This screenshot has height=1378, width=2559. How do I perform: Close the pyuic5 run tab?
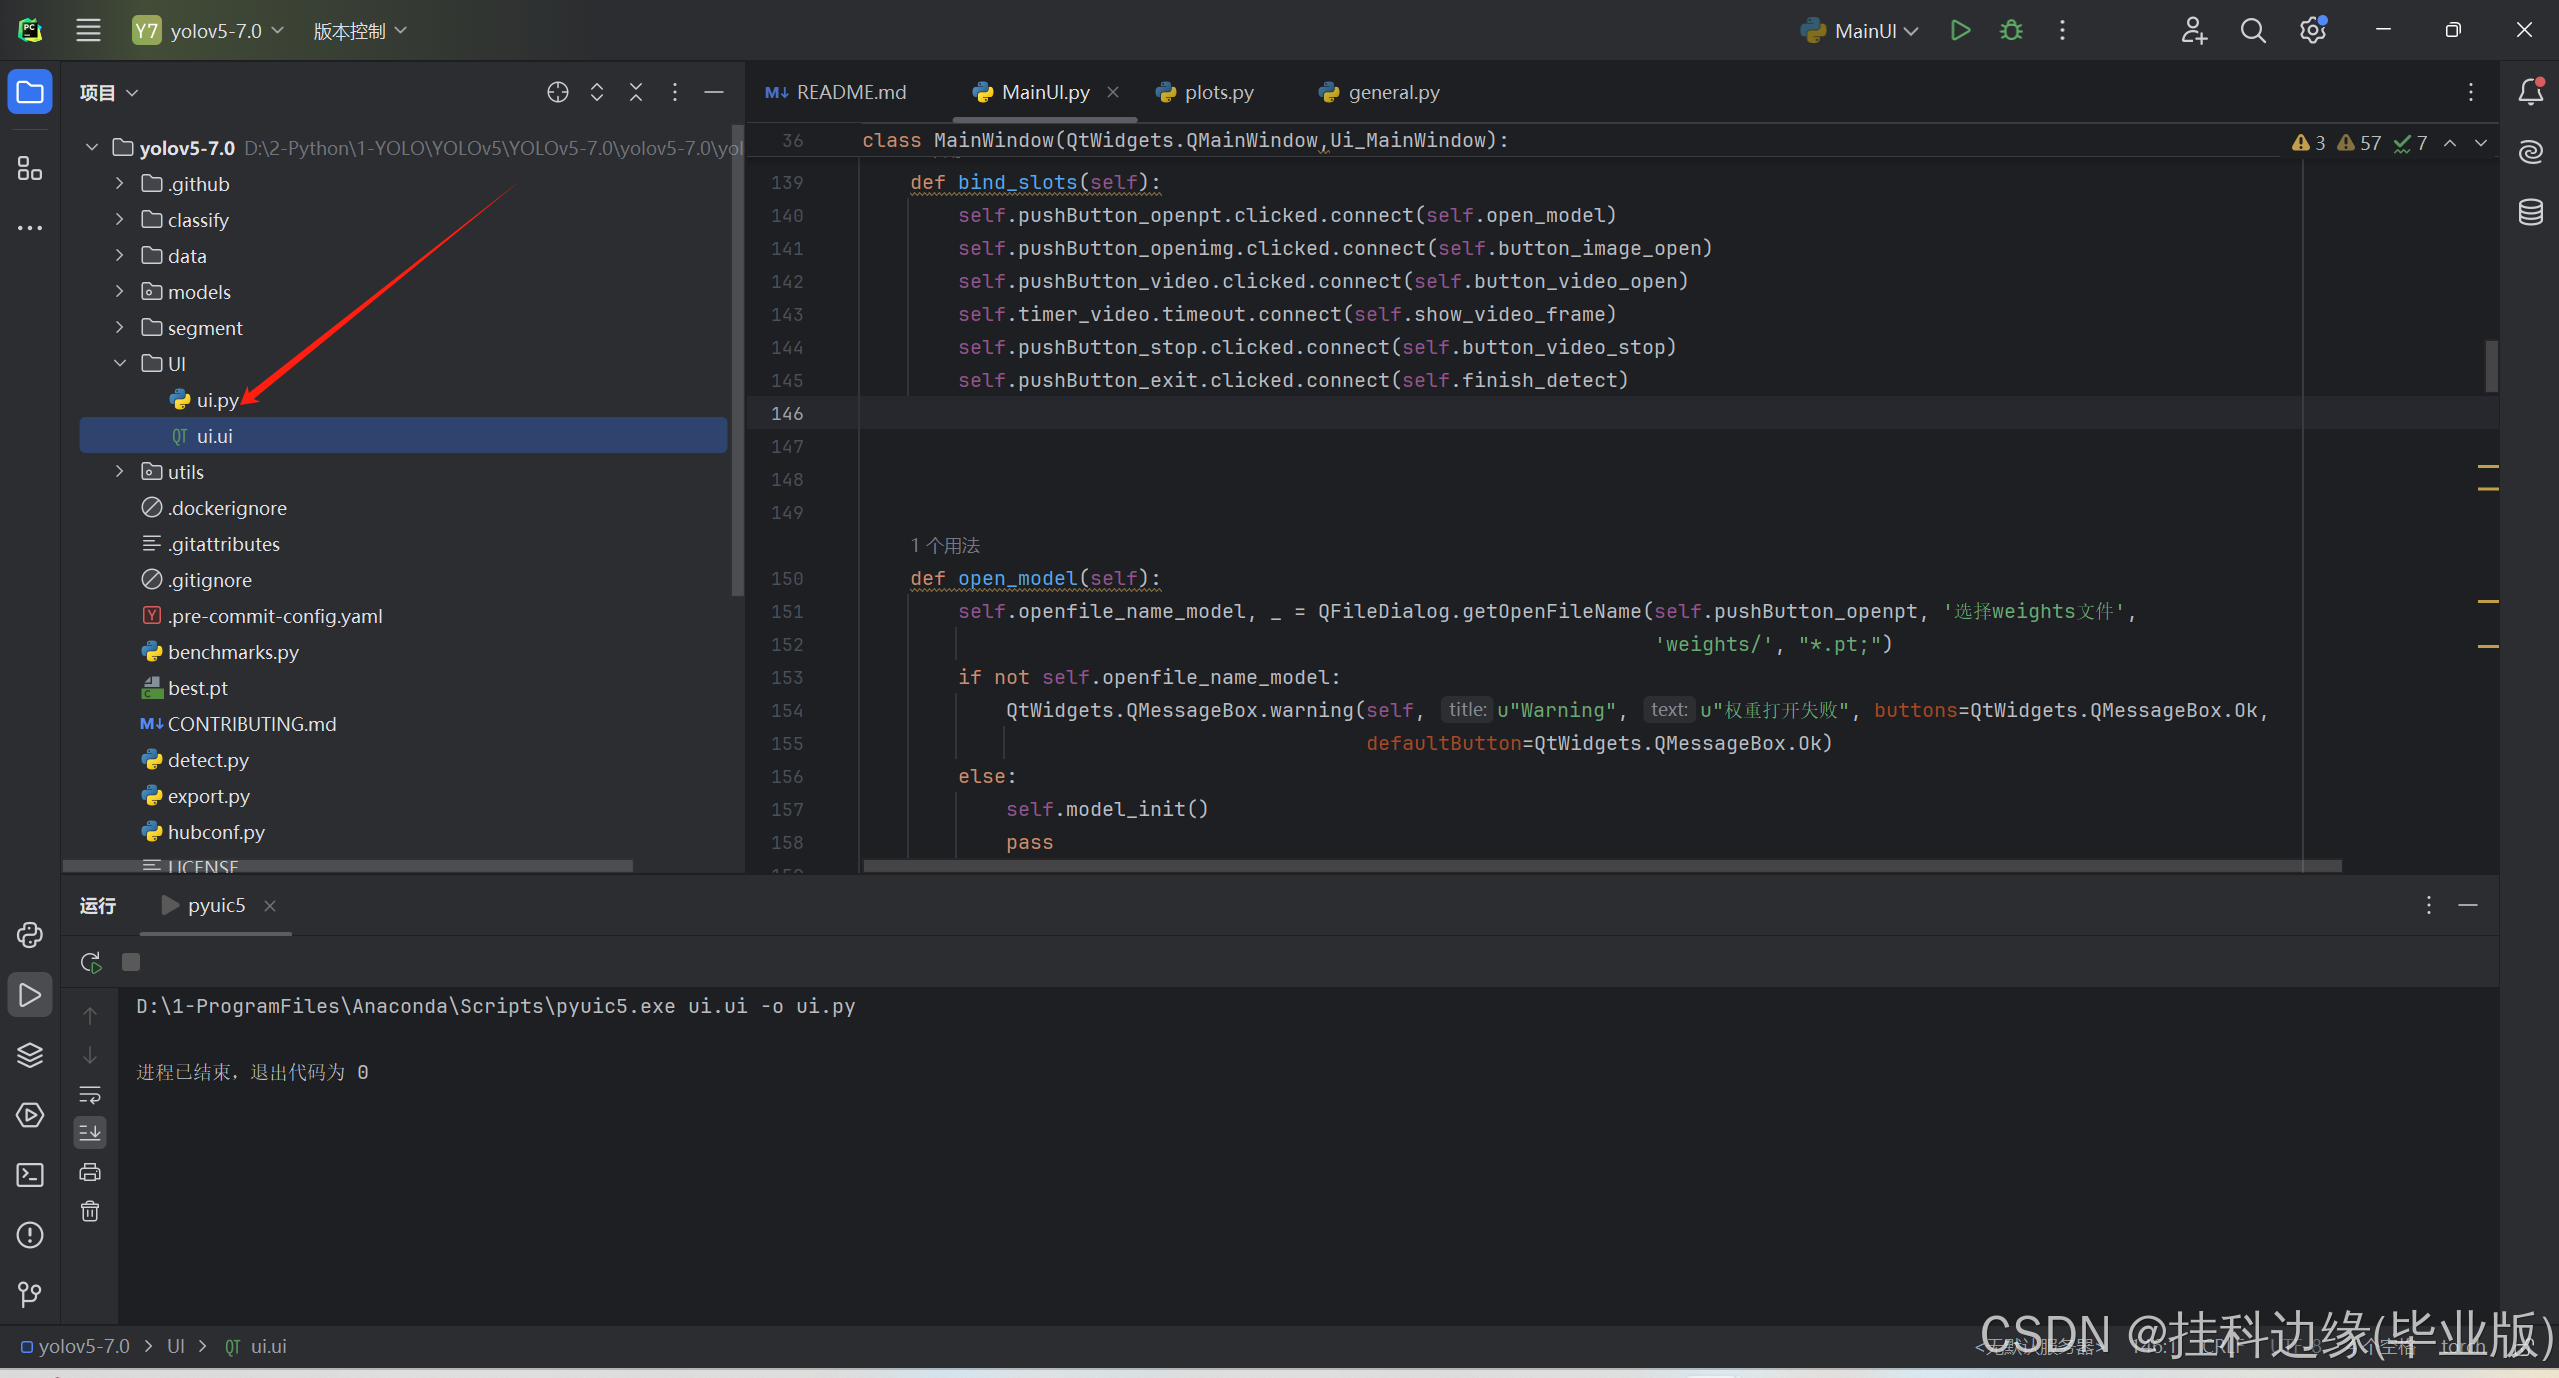click(x=270, y=906)
